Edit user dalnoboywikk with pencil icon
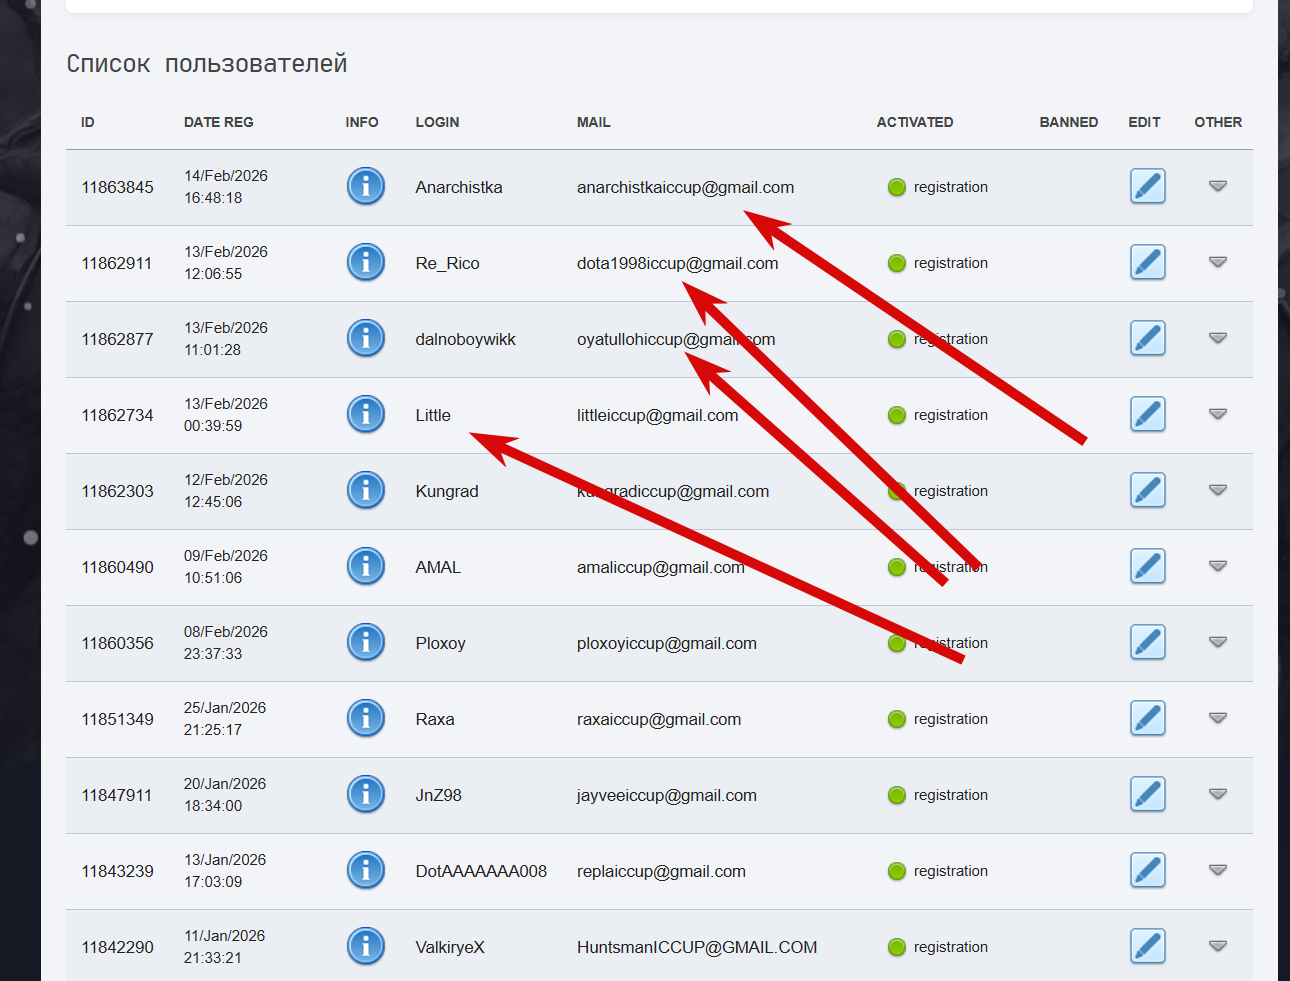The image size is (1290, 981). [1148, 338]
